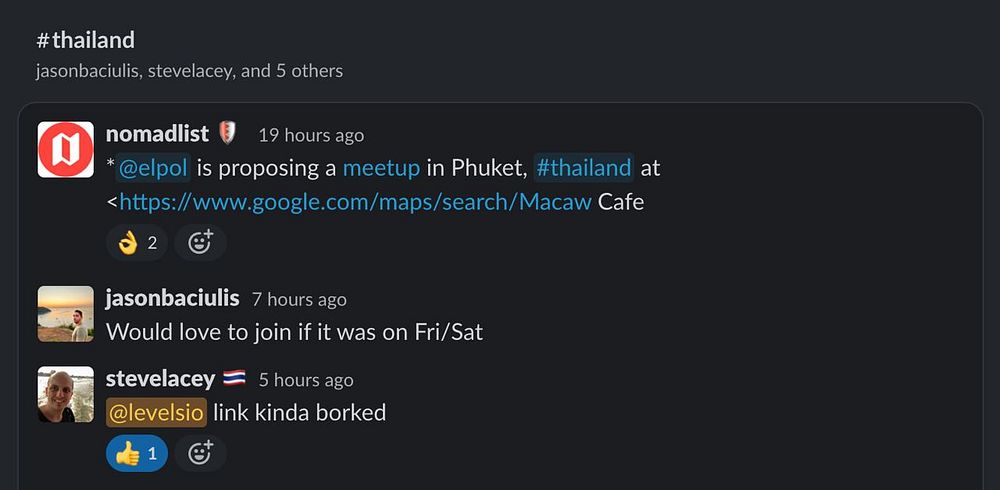
Task: Open stevelacey's profile picture
Action: (x=66, y=394)
